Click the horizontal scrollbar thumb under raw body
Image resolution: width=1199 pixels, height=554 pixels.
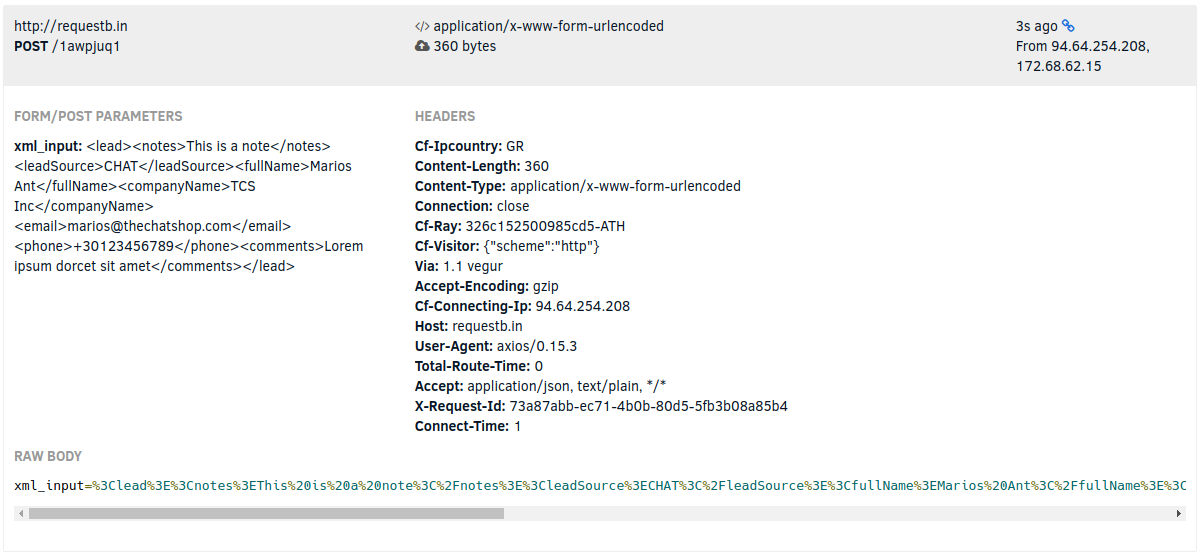pos(266,513)
